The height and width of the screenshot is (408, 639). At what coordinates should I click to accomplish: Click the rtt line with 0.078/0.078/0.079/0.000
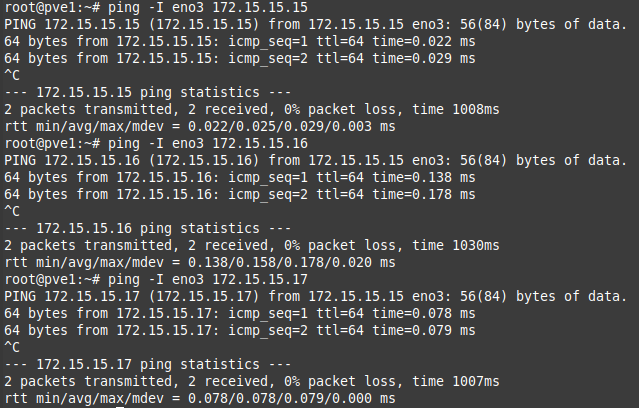click(200, 399)
